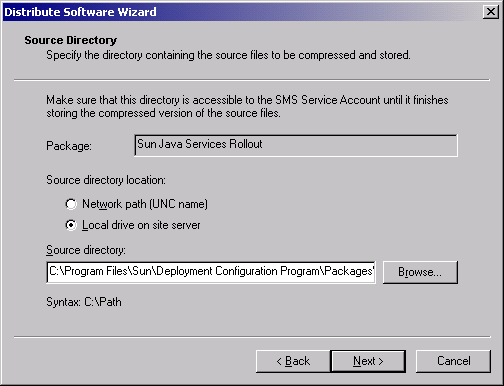
Task: Click the 'Make sure that this directory' notice
Action: (x=247, y=107)
